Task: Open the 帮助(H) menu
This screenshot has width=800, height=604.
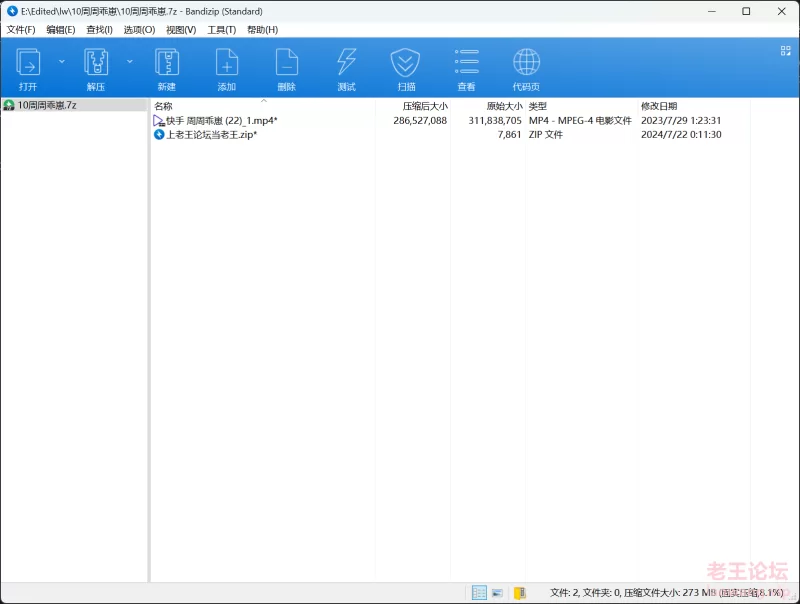Action: (263, 30)
